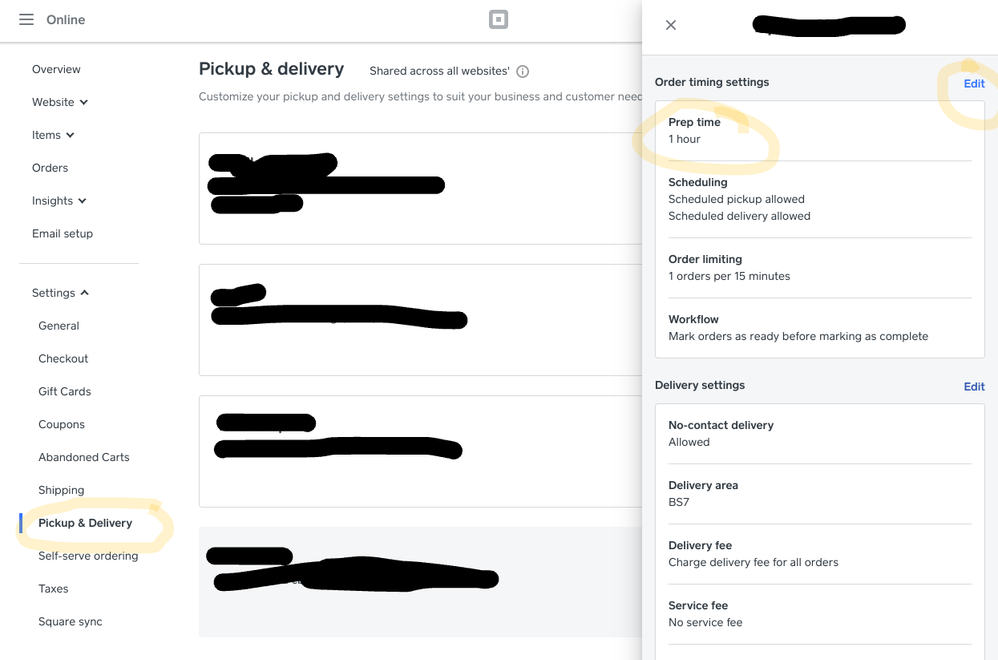
Task: Select the Coupons settings item
Action: click(x=61, y=425)
